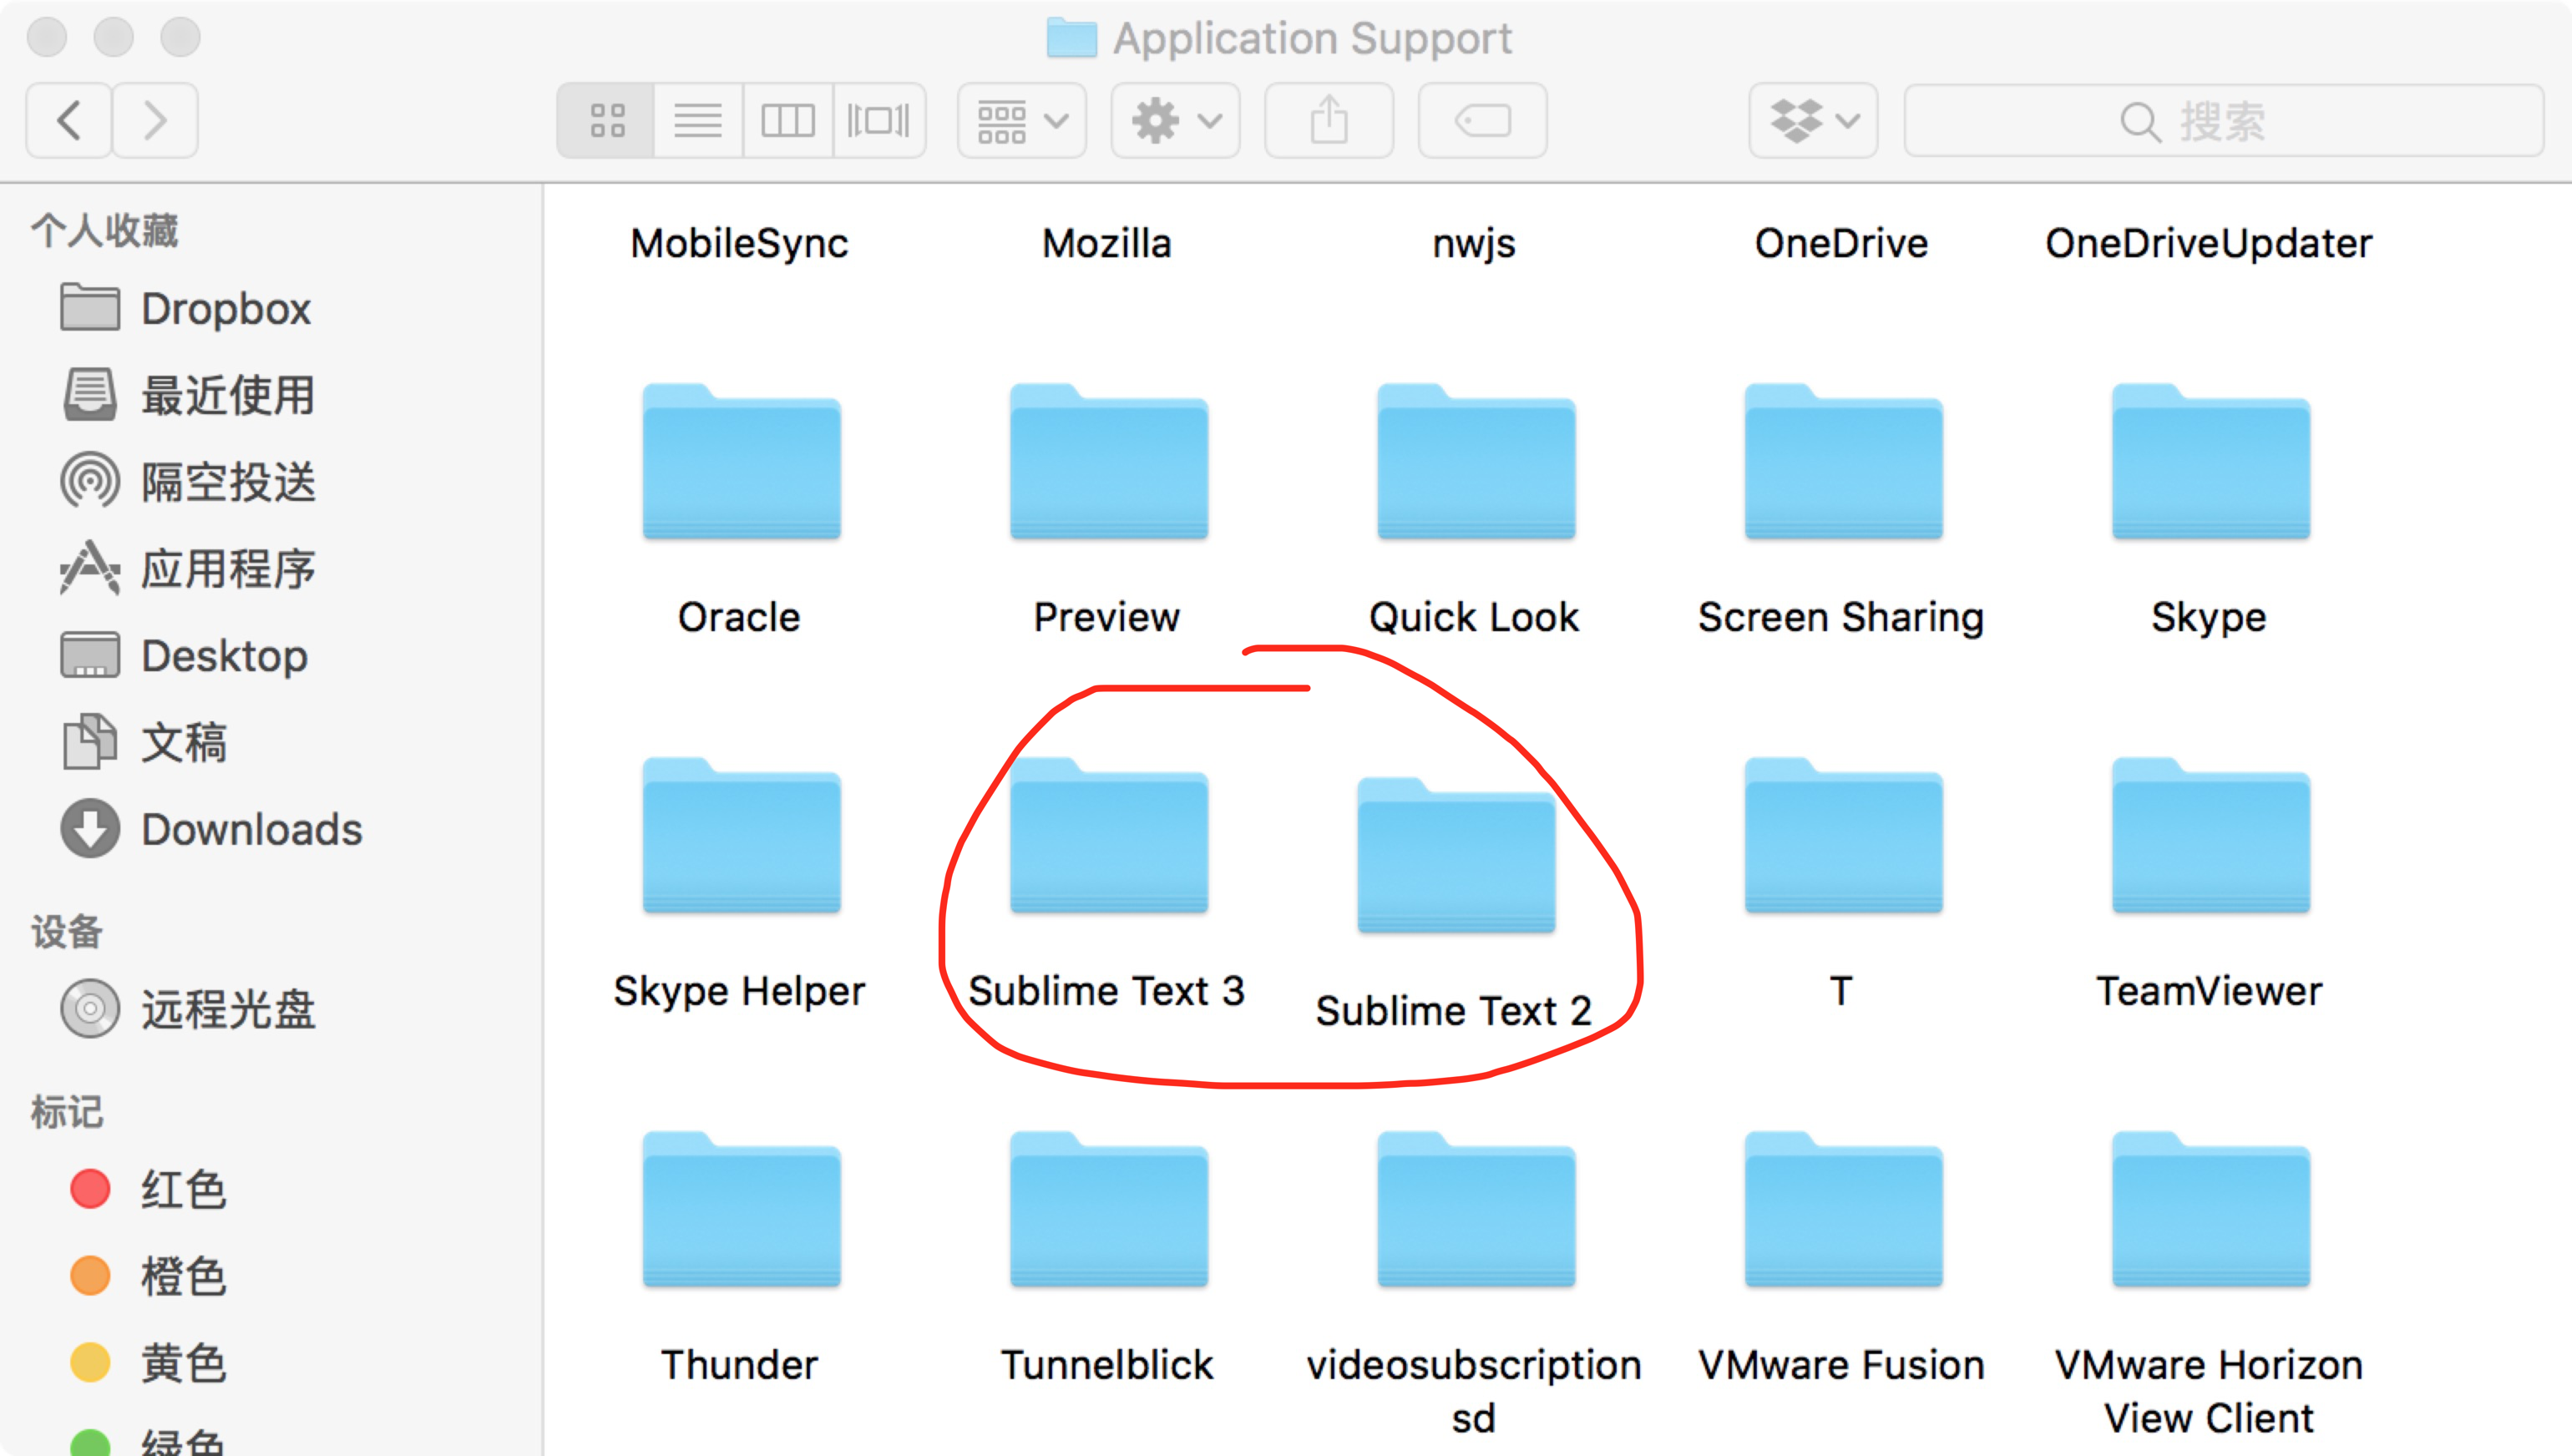Click the OneDrive folder label
The height and width of the screenshot is (1456, 2572).
(1841, 244)
